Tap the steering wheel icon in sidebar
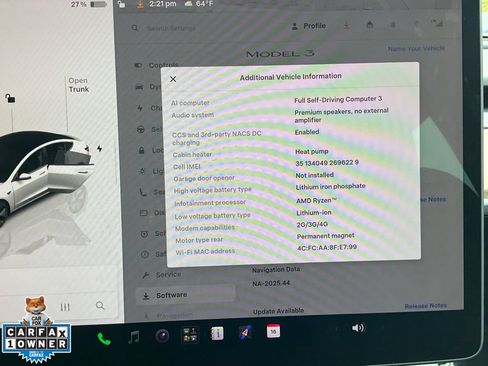Image resolution: width=488 pixels, height=366 pixels. point(141,129)
